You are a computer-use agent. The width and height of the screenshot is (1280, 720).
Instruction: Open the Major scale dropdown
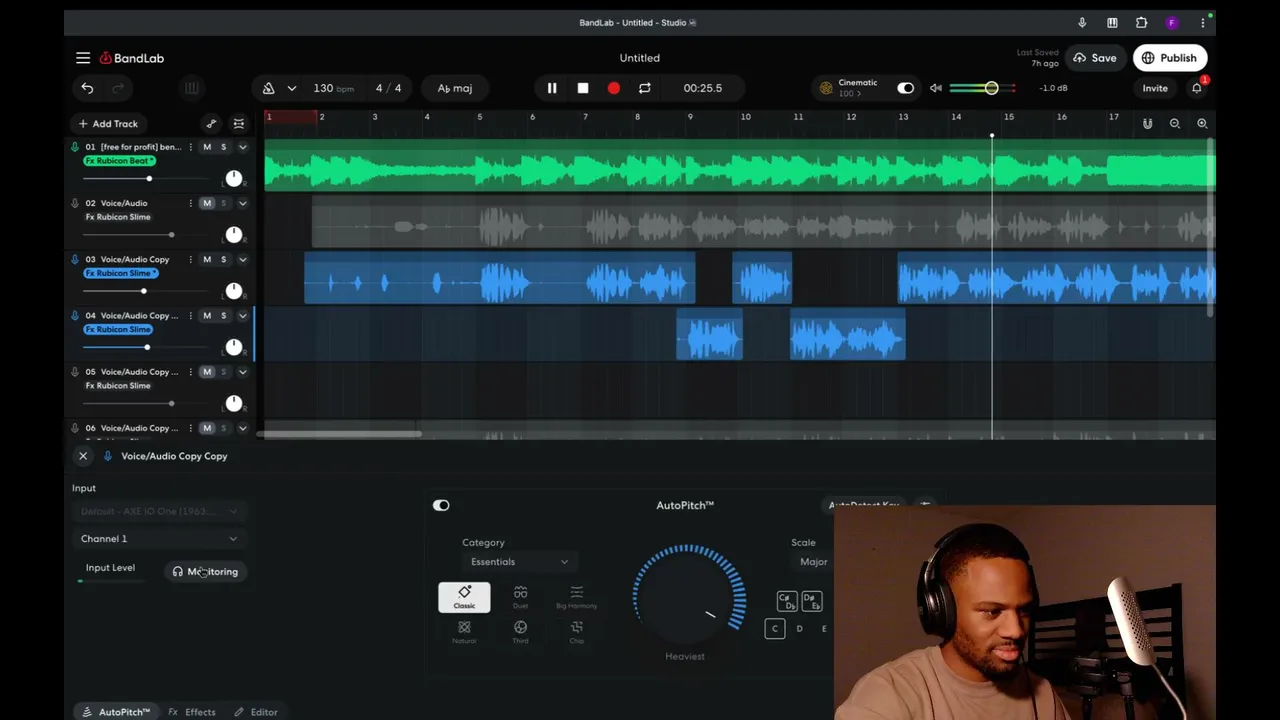(812, 562)
